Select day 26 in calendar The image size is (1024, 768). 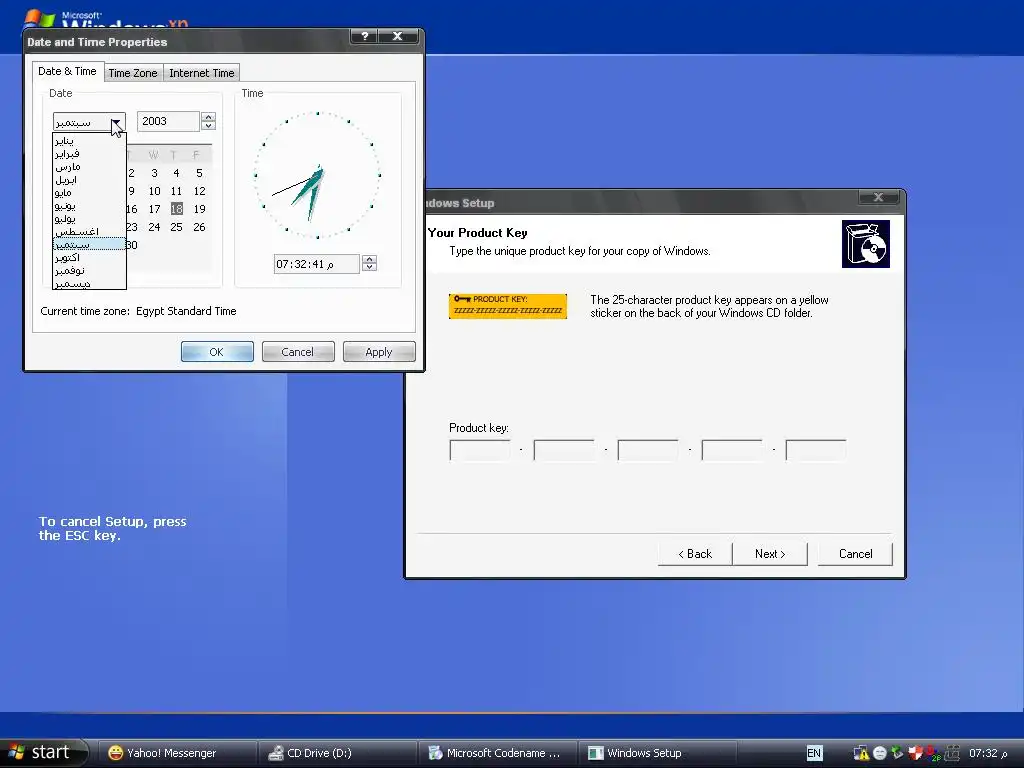tap(199, 227)
